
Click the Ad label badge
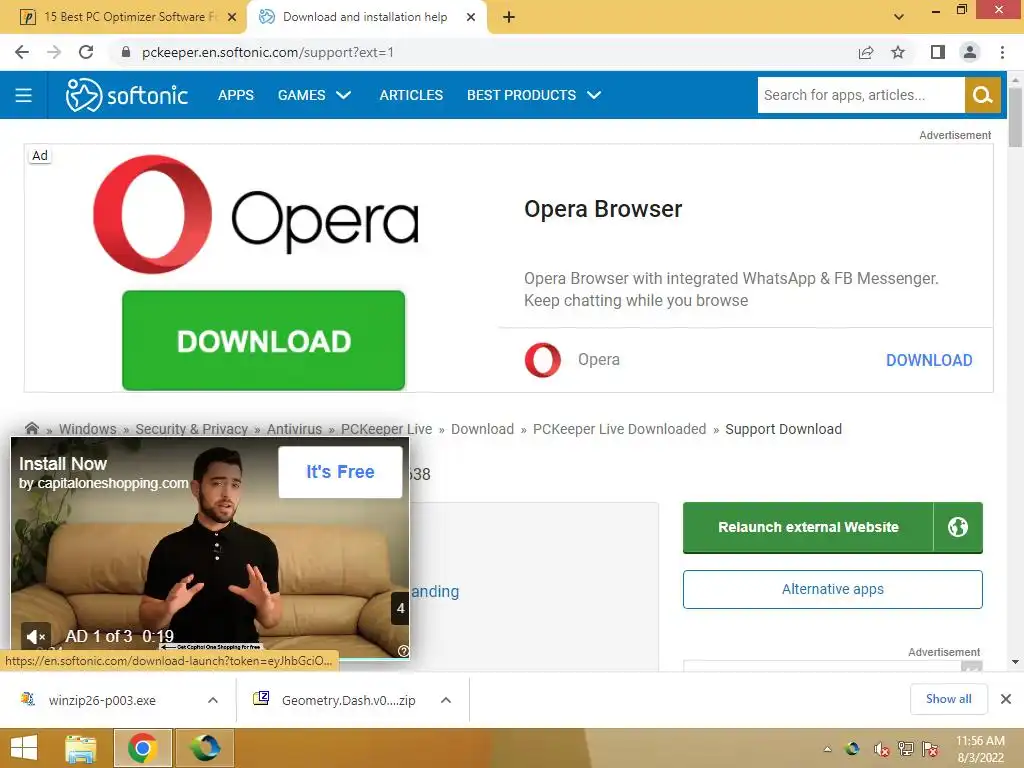coord(40,155)
